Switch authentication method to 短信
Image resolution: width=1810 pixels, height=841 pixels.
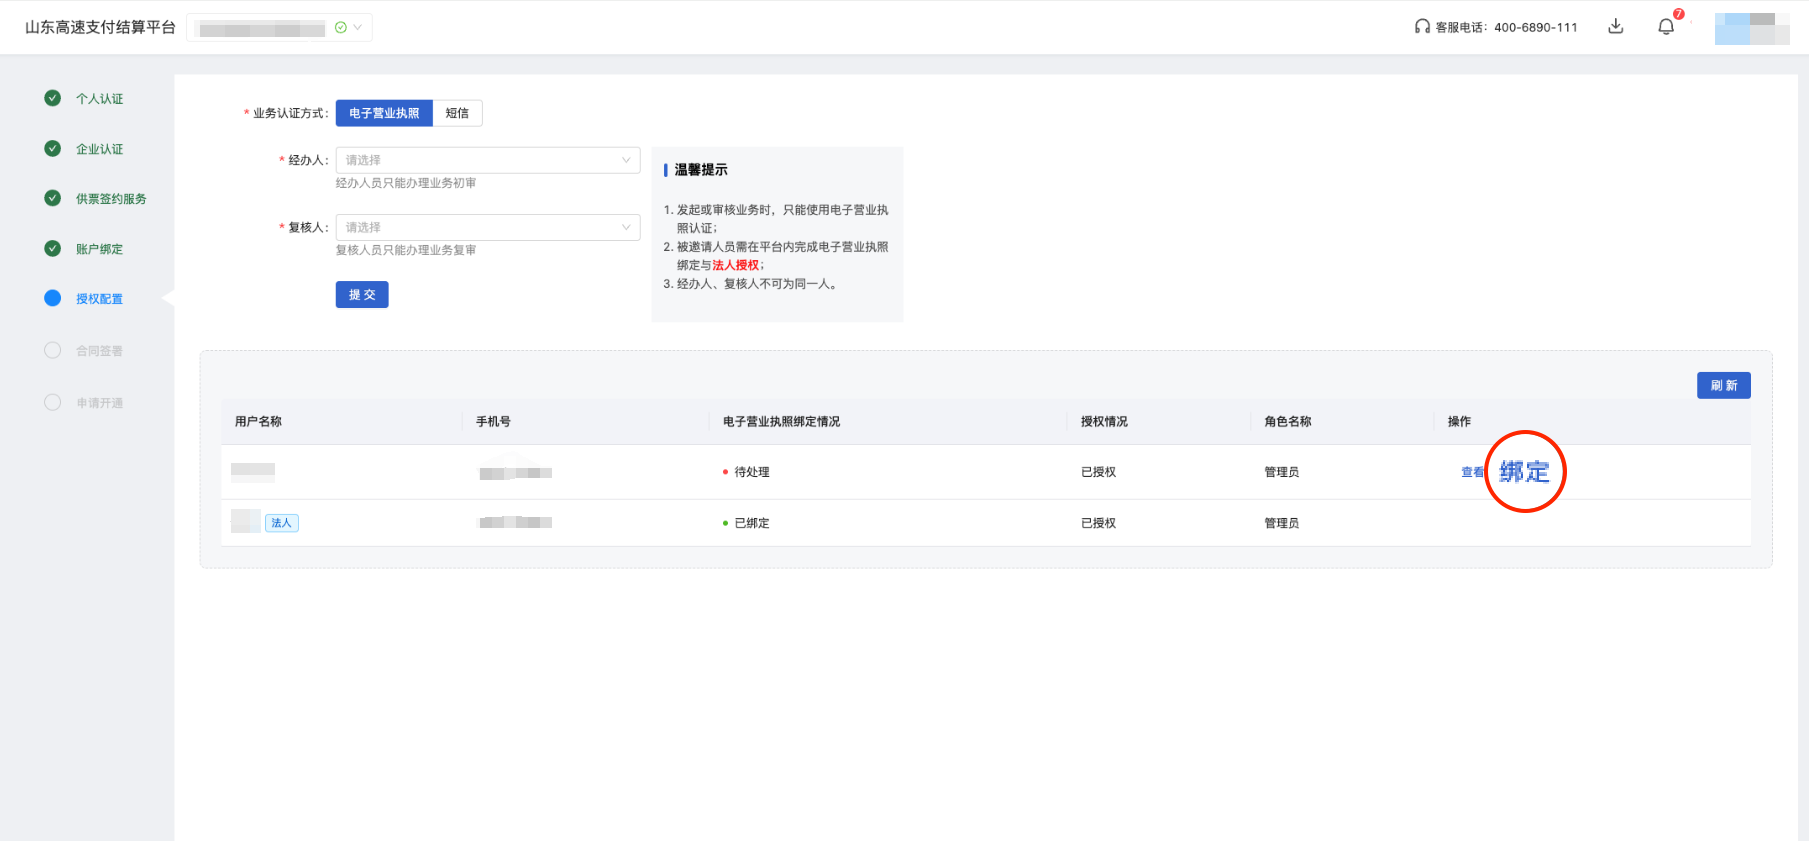(457, 113)
